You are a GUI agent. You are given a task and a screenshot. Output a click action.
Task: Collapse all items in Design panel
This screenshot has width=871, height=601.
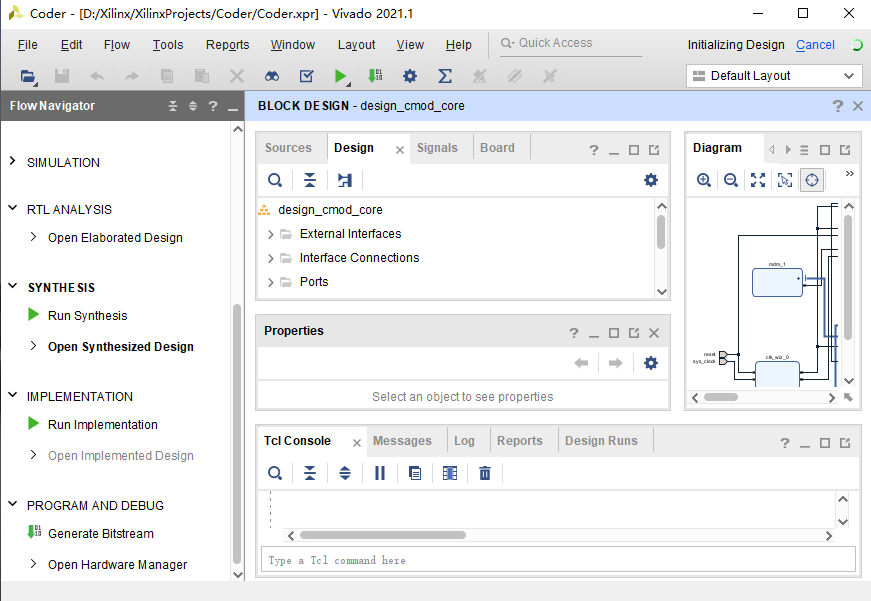coord(310,180)
